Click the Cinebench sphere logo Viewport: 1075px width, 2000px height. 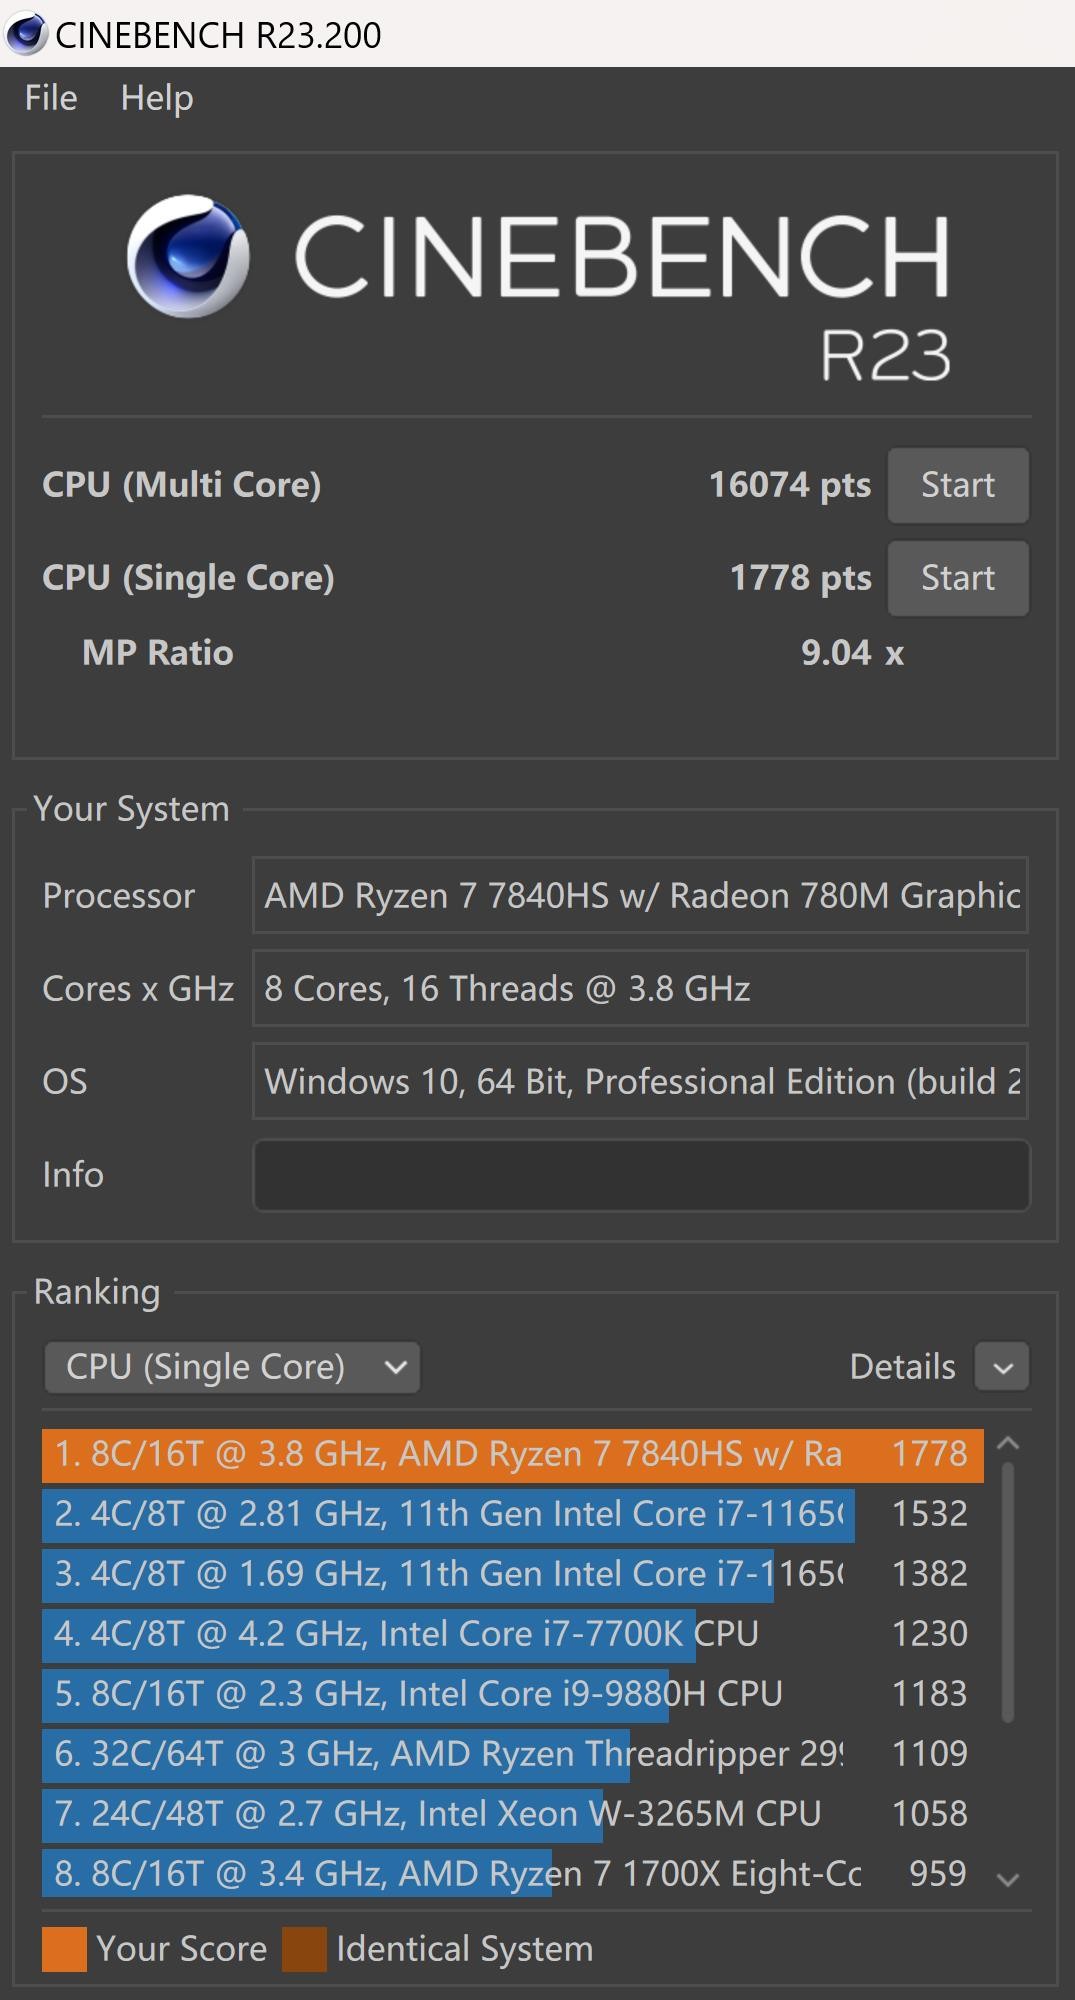coord(188,256)
